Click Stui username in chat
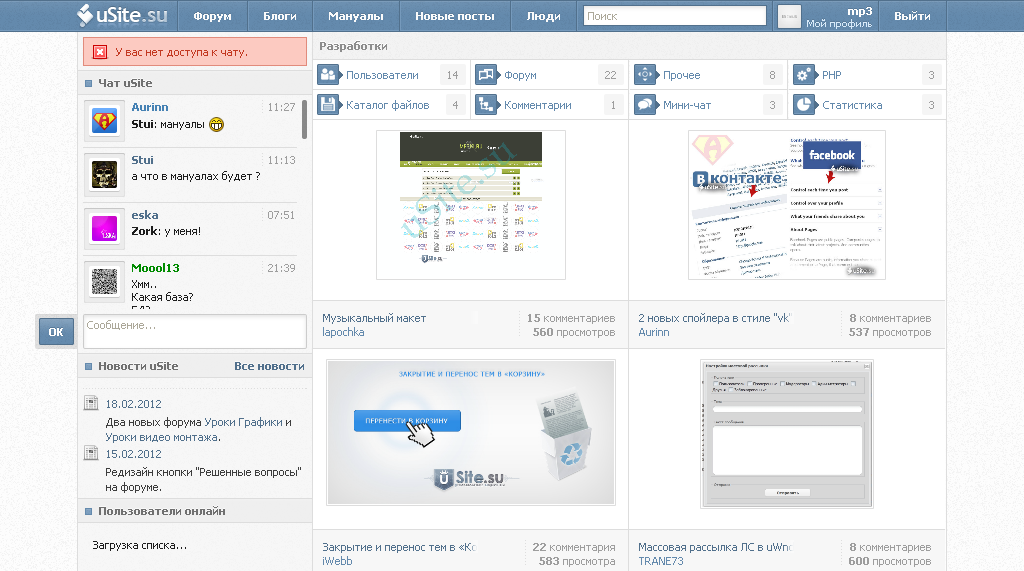Viewport: 1024px width, 571px height. (x=142, y=160)
